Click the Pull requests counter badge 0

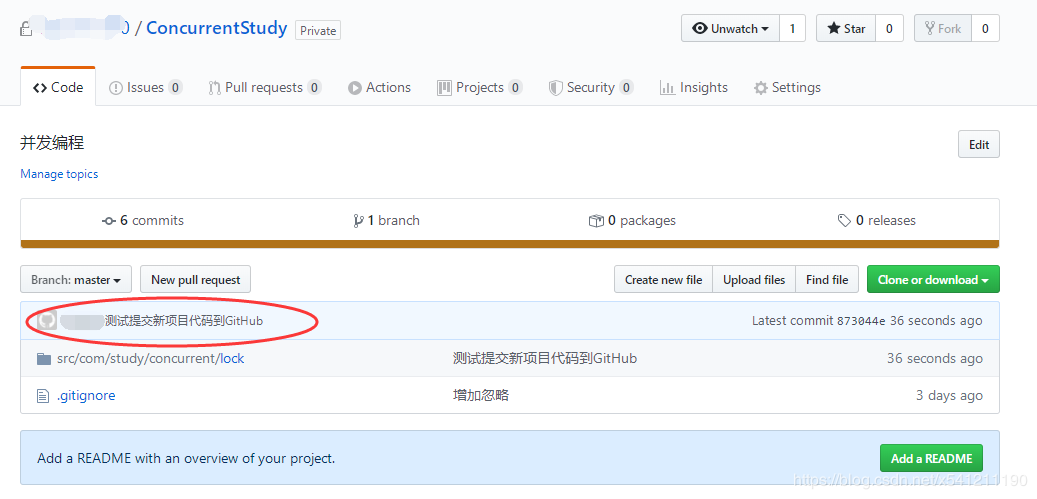tap(314, 87)
